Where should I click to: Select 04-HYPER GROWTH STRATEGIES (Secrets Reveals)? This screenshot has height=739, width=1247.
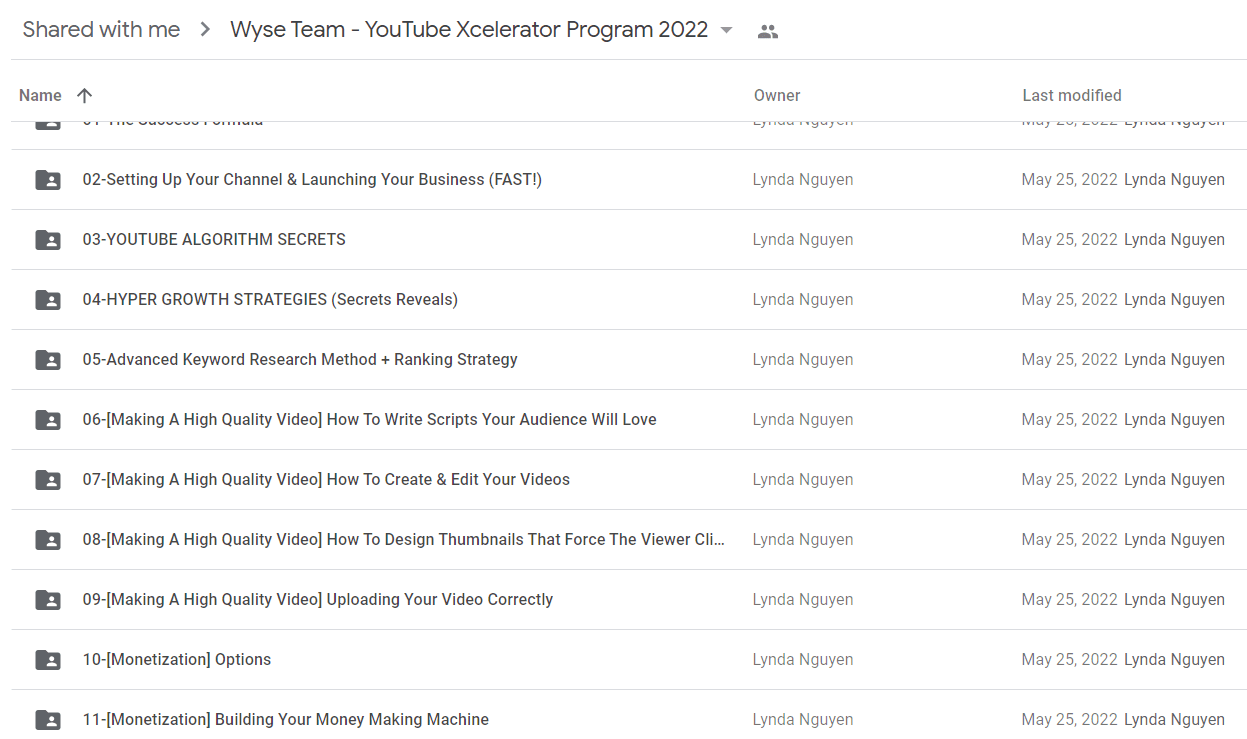tap(270, 300)
